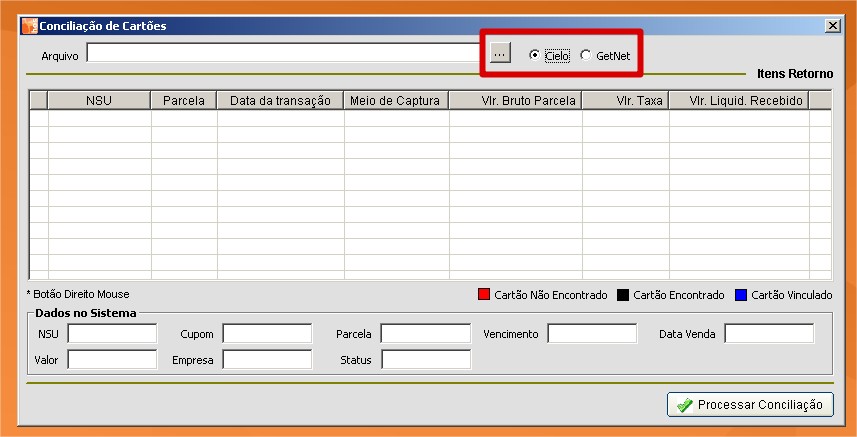Click Vlr. Liquid. Recebido column header

(739, 101)
